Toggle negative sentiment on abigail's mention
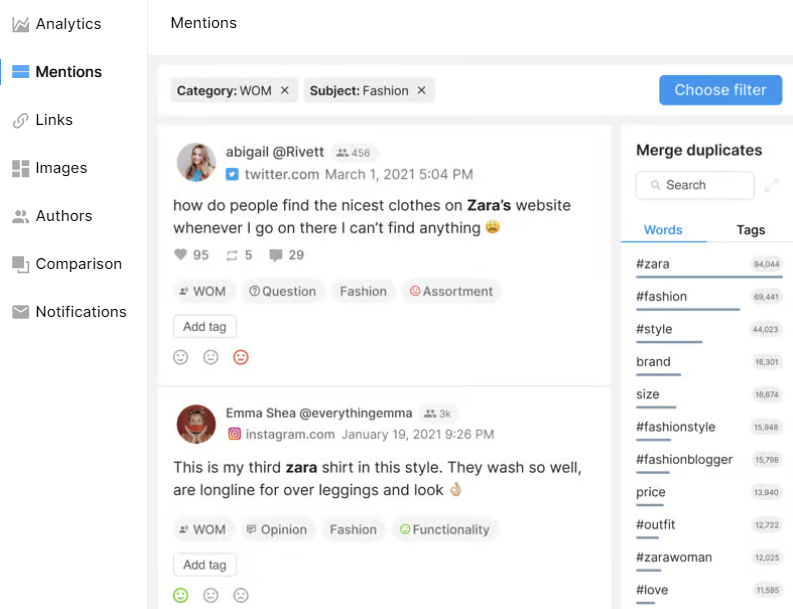 pos(241,358)
